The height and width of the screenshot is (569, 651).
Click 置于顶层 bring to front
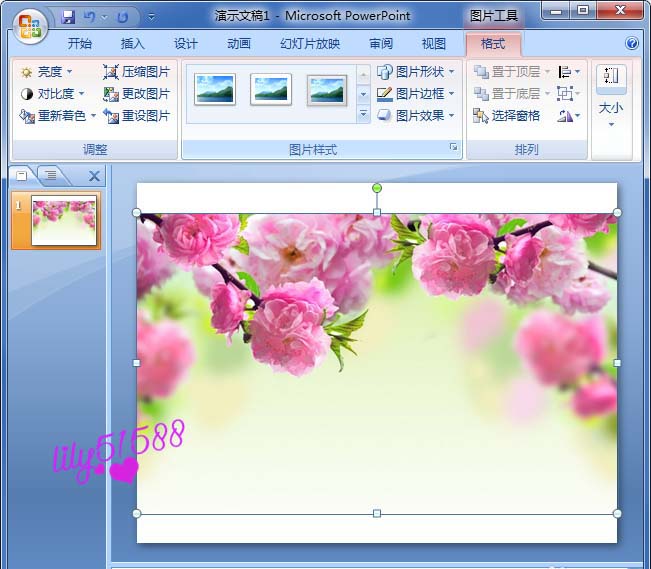(x=507, y=72)
